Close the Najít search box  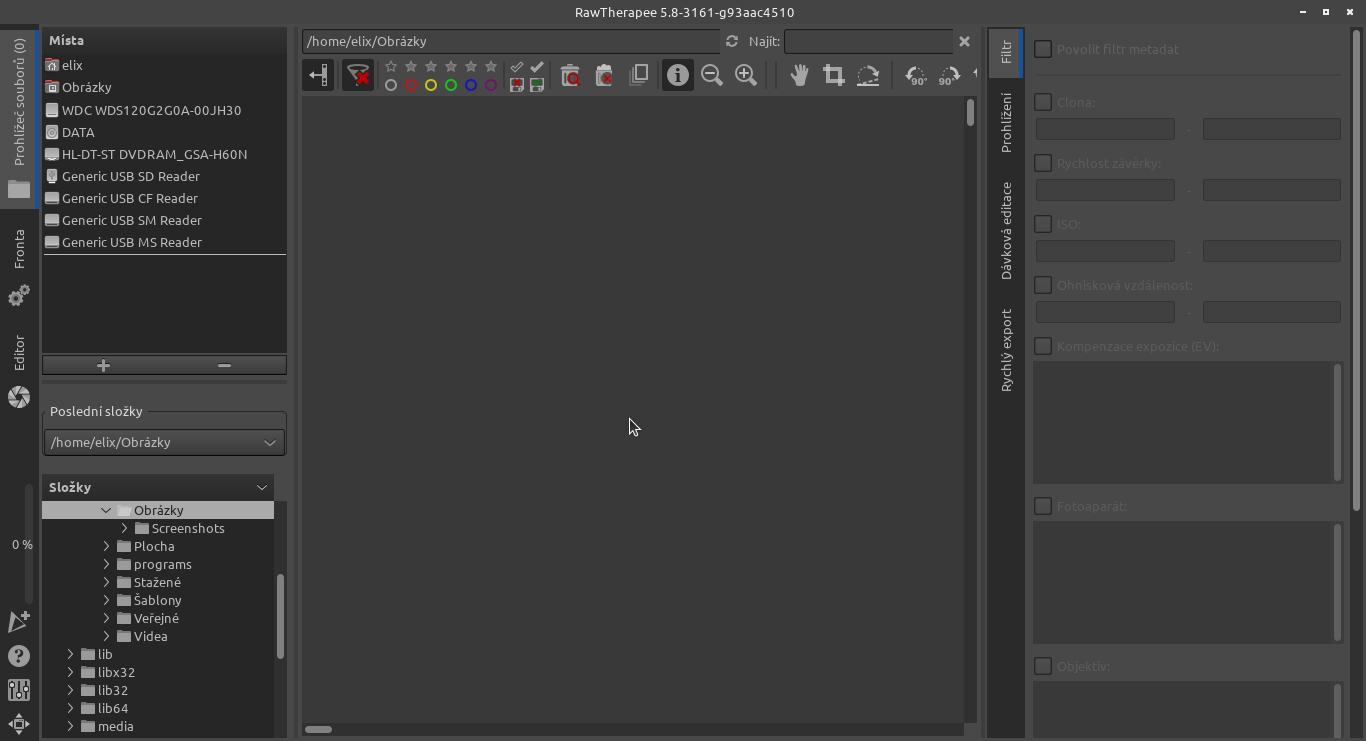coord(964,41)
